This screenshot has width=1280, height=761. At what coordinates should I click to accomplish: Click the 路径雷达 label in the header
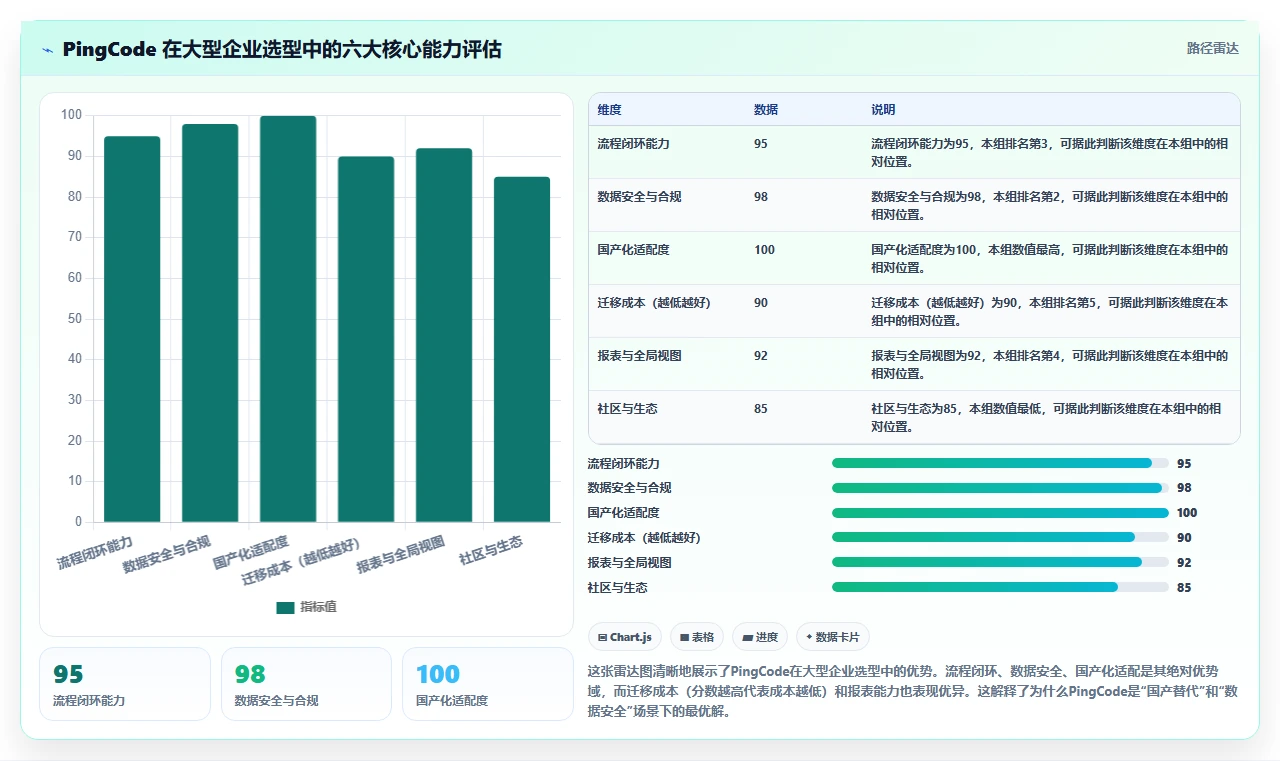(x=1212, y=48)
